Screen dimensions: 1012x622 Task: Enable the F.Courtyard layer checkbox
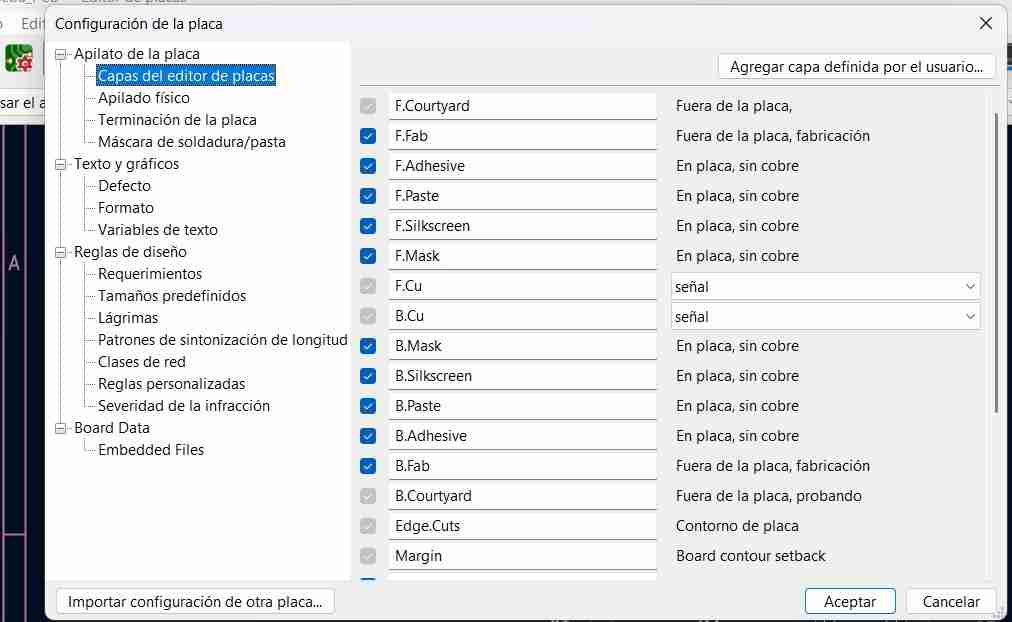pyautogui.click(x=368, y=105)
